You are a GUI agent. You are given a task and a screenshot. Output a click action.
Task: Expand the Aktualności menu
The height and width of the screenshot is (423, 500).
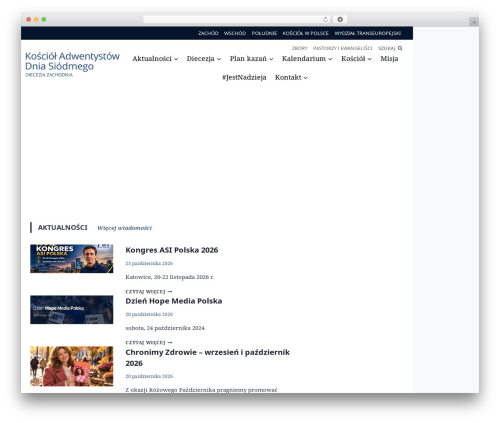[155, 59]
